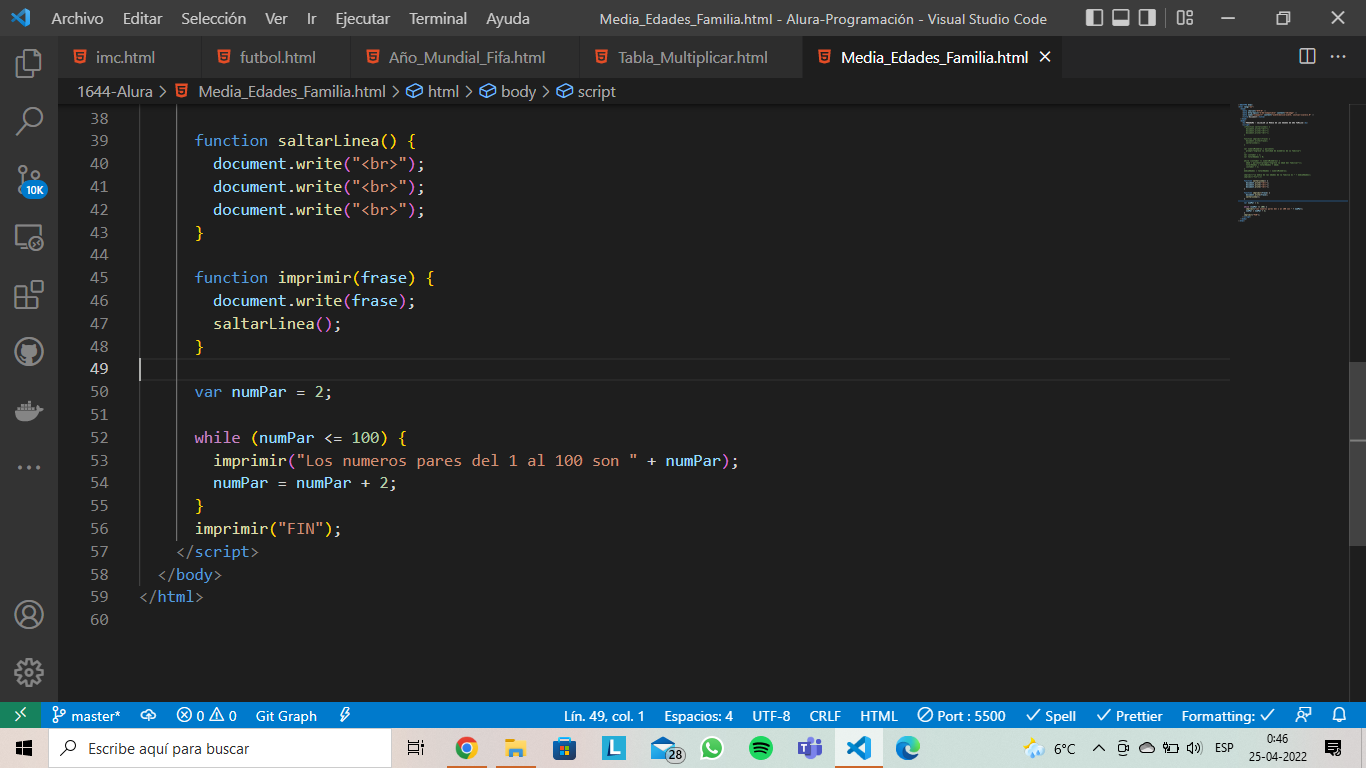Open the Archivo menu

[x=77, y=18]
